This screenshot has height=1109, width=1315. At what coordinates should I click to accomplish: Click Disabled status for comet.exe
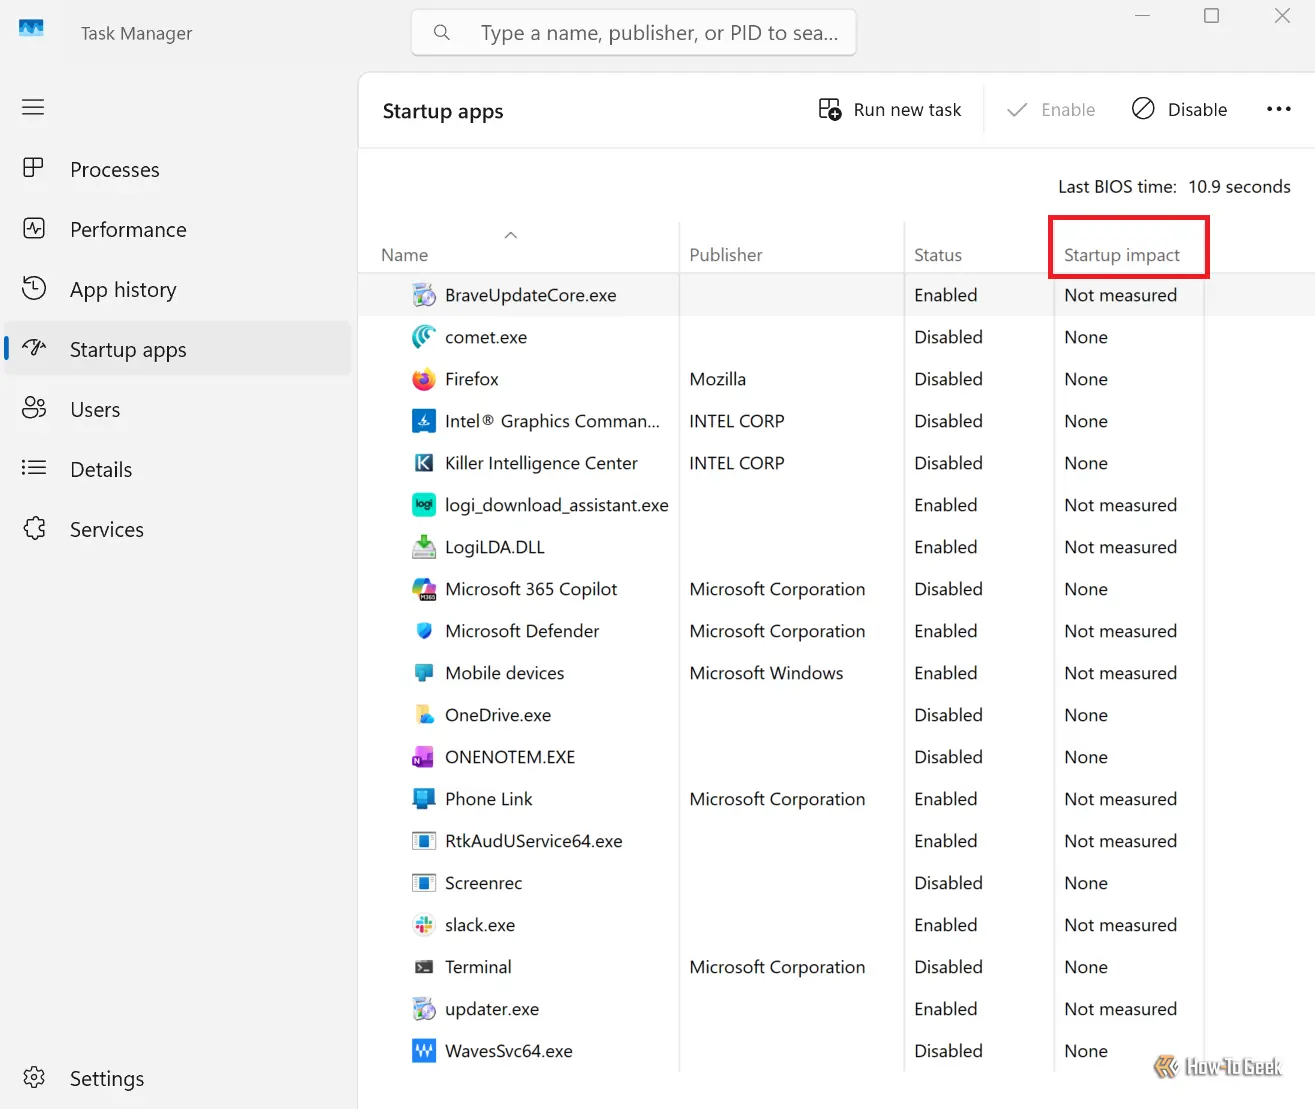pyautogui.click(x=948, y=337)
